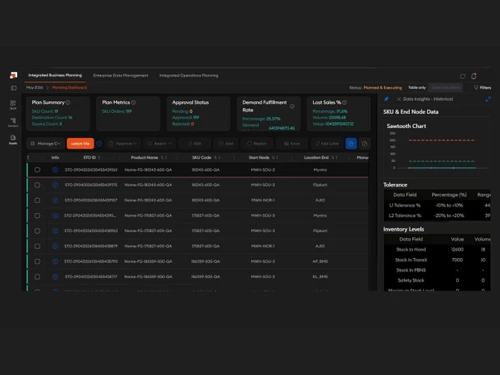The height and width of the screenshot is (375, 500).
Task: Expand the Data Insights panel to fullscreen
Action: click(x=488, y=99)
